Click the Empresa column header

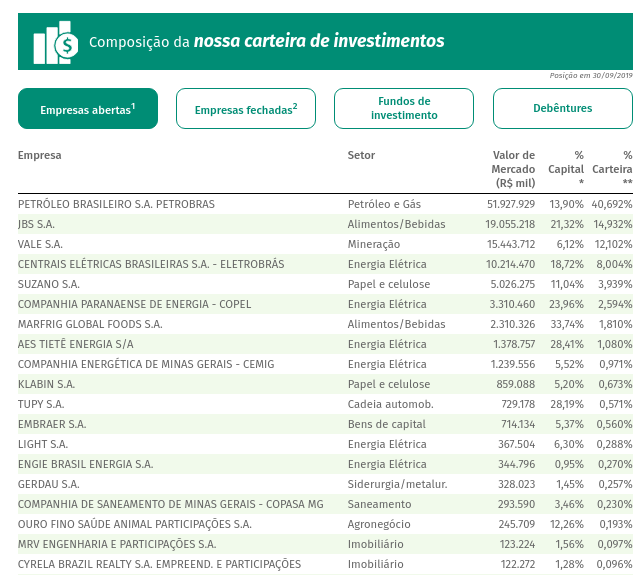click(x=40, y=156)
